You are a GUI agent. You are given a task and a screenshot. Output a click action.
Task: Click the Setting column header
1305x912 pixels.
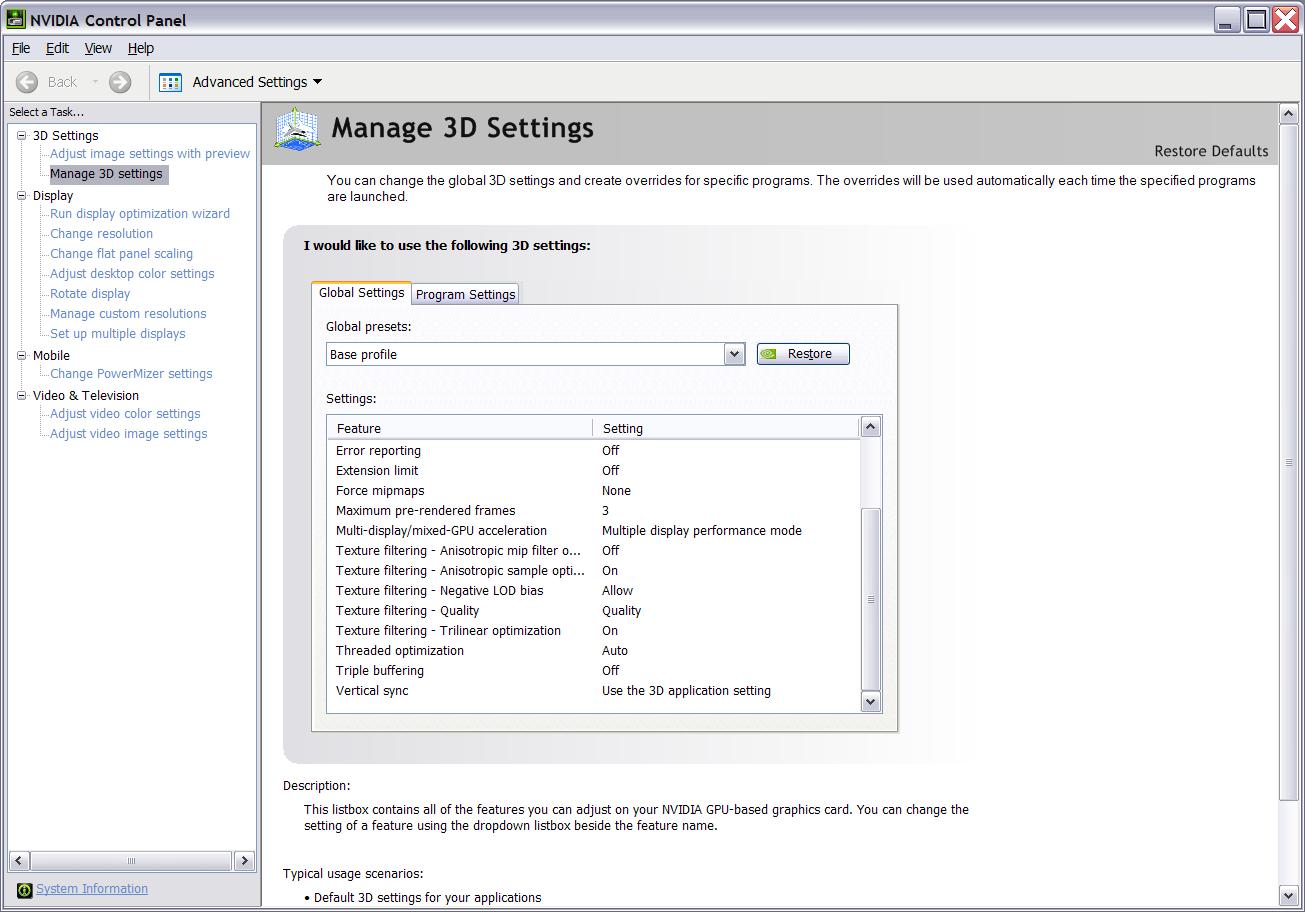point(726,428)
